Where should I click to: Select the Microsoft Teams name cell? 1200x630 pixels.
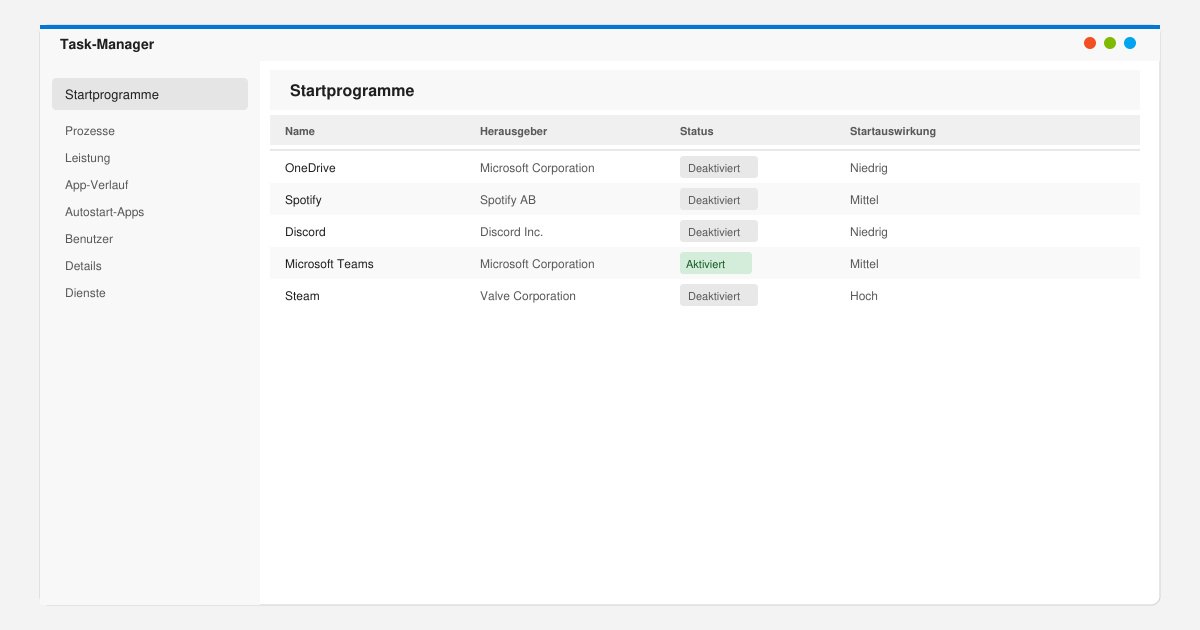coord(329,264)
